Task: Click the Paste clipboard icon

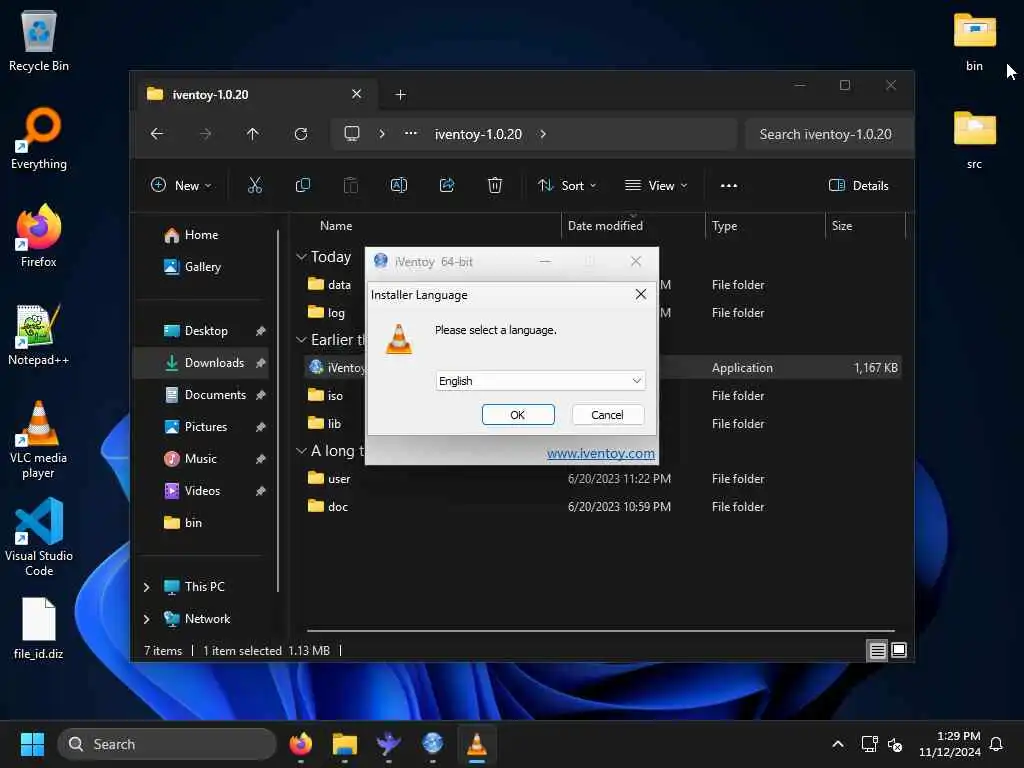Action: [351, 185]
